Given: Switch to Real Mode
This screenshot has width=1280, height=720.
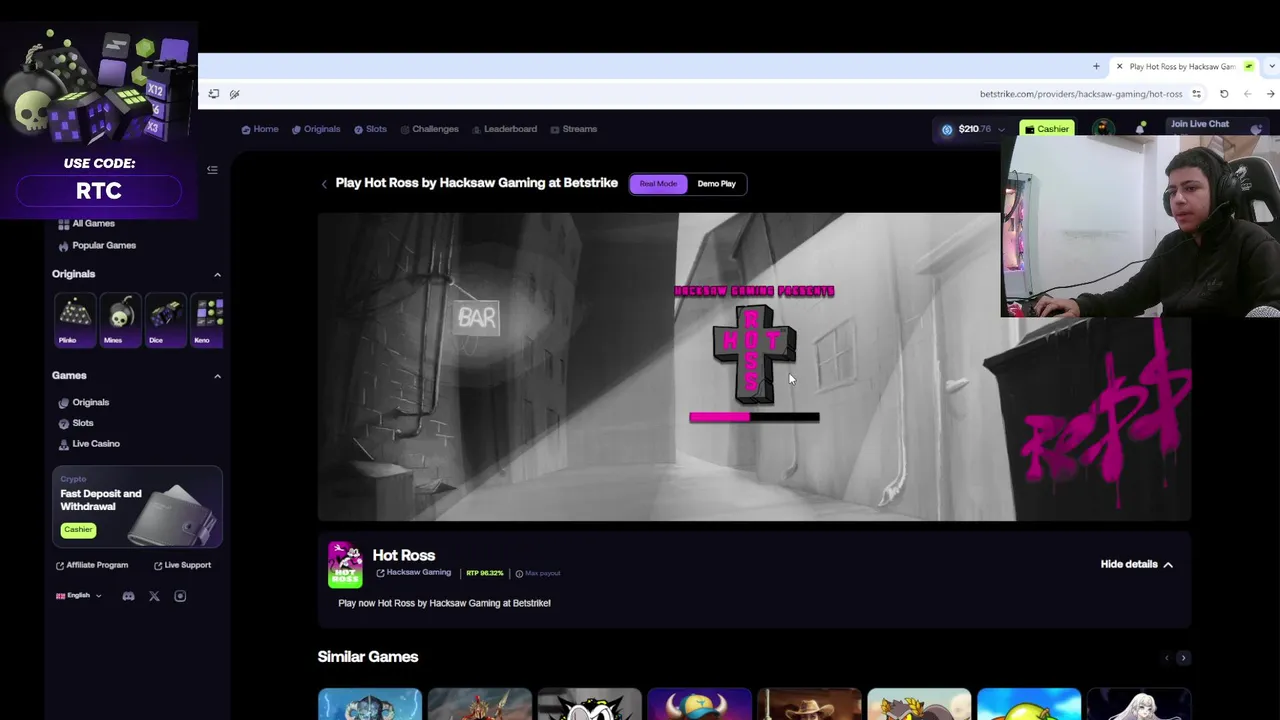Looking at the screenshot, I should (658, 184).
